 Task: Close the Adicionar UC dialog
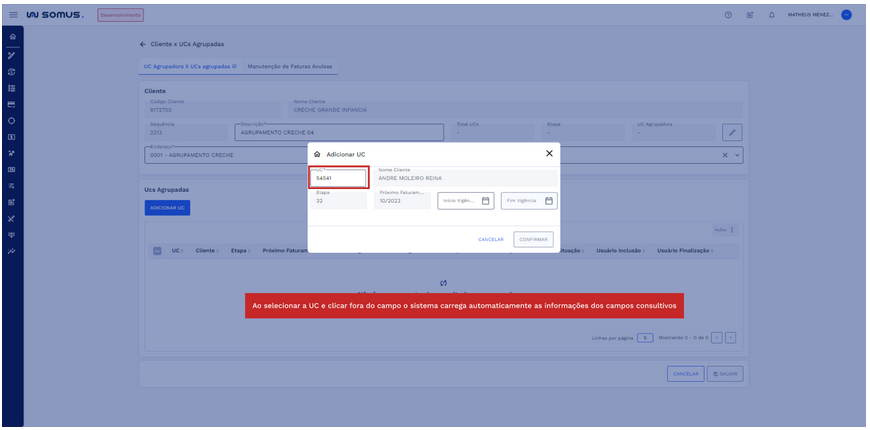pos(549,153)
